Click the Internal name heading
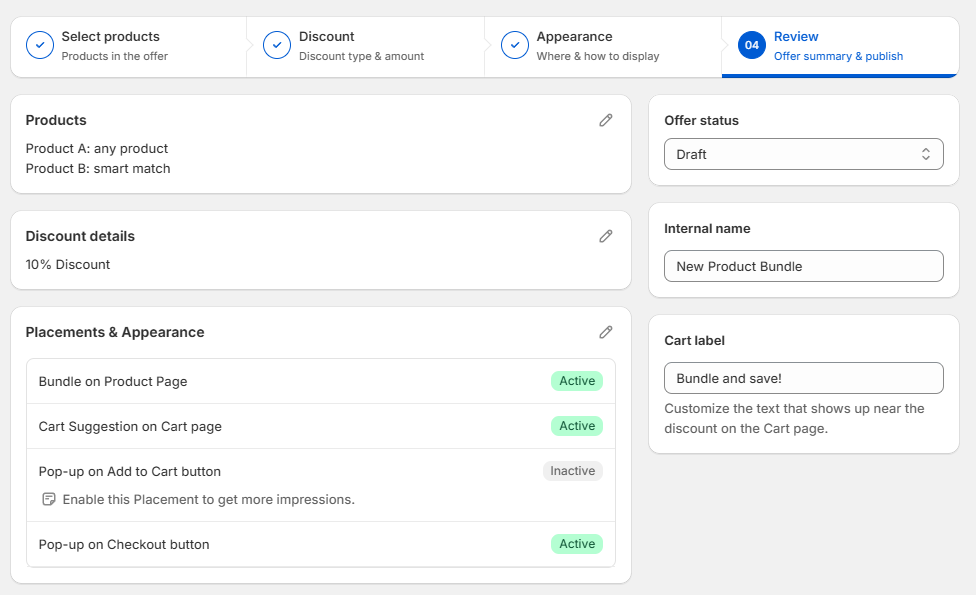Screen dimensions: 976x595 coord(706,228)
